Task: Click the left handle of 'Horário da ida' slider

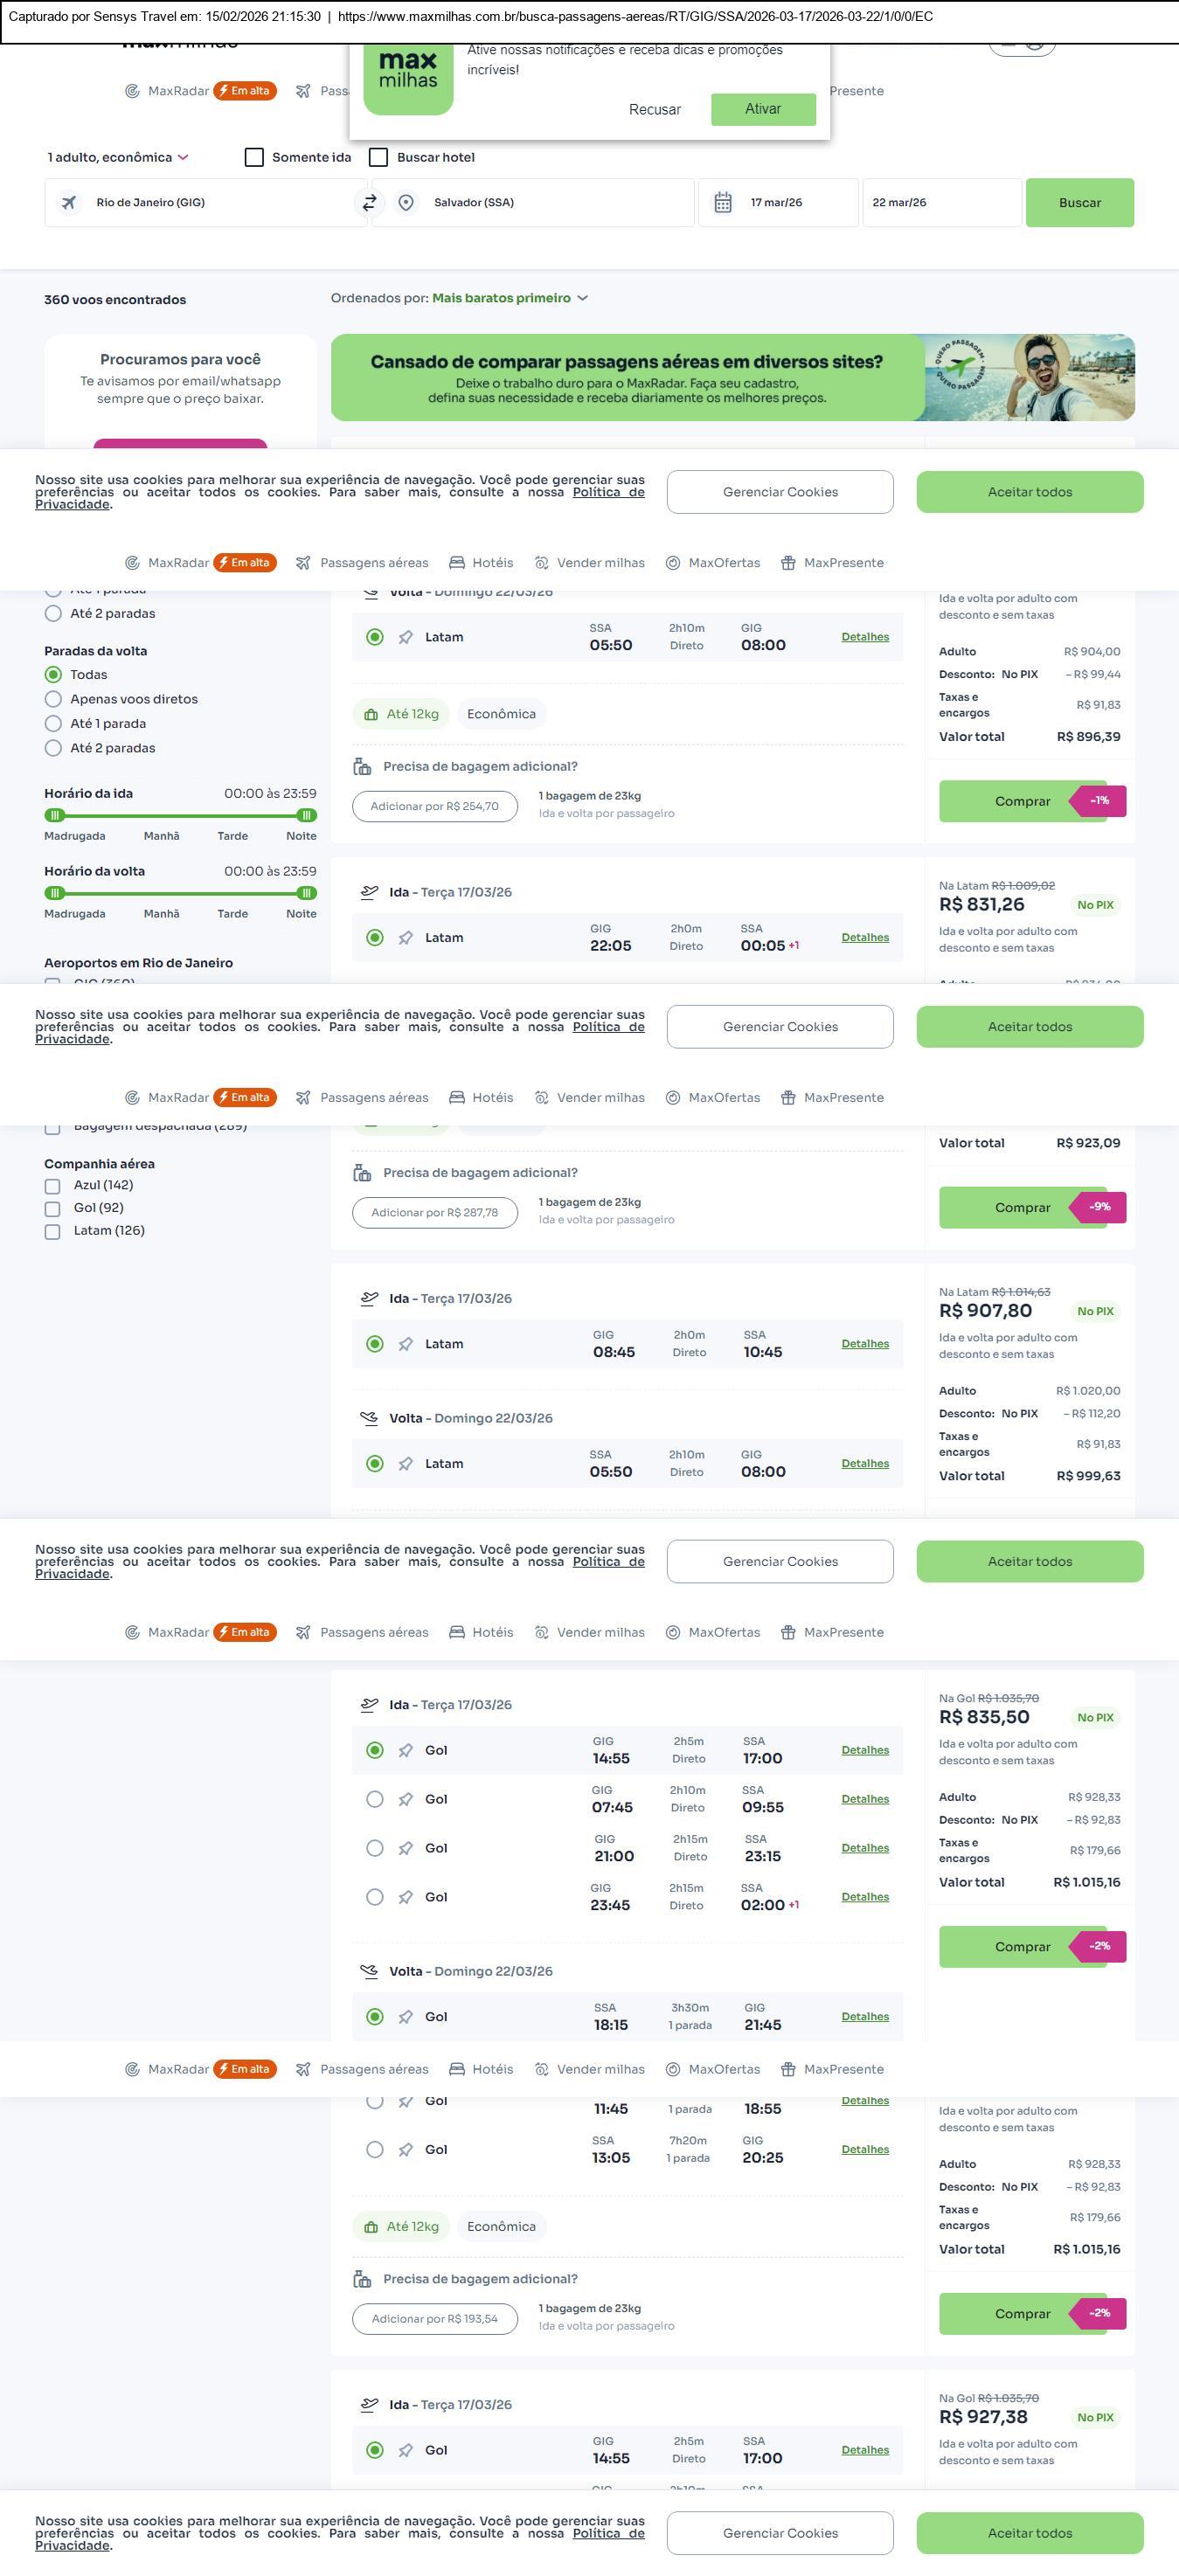Action: (x=55, y=815)
